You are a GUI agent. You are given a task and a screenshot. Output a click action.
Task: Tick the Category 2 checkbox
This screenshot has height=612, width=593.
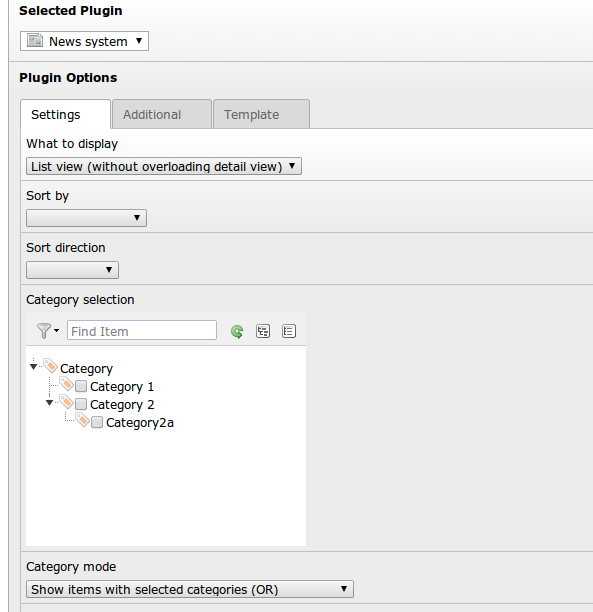[81, 404]
